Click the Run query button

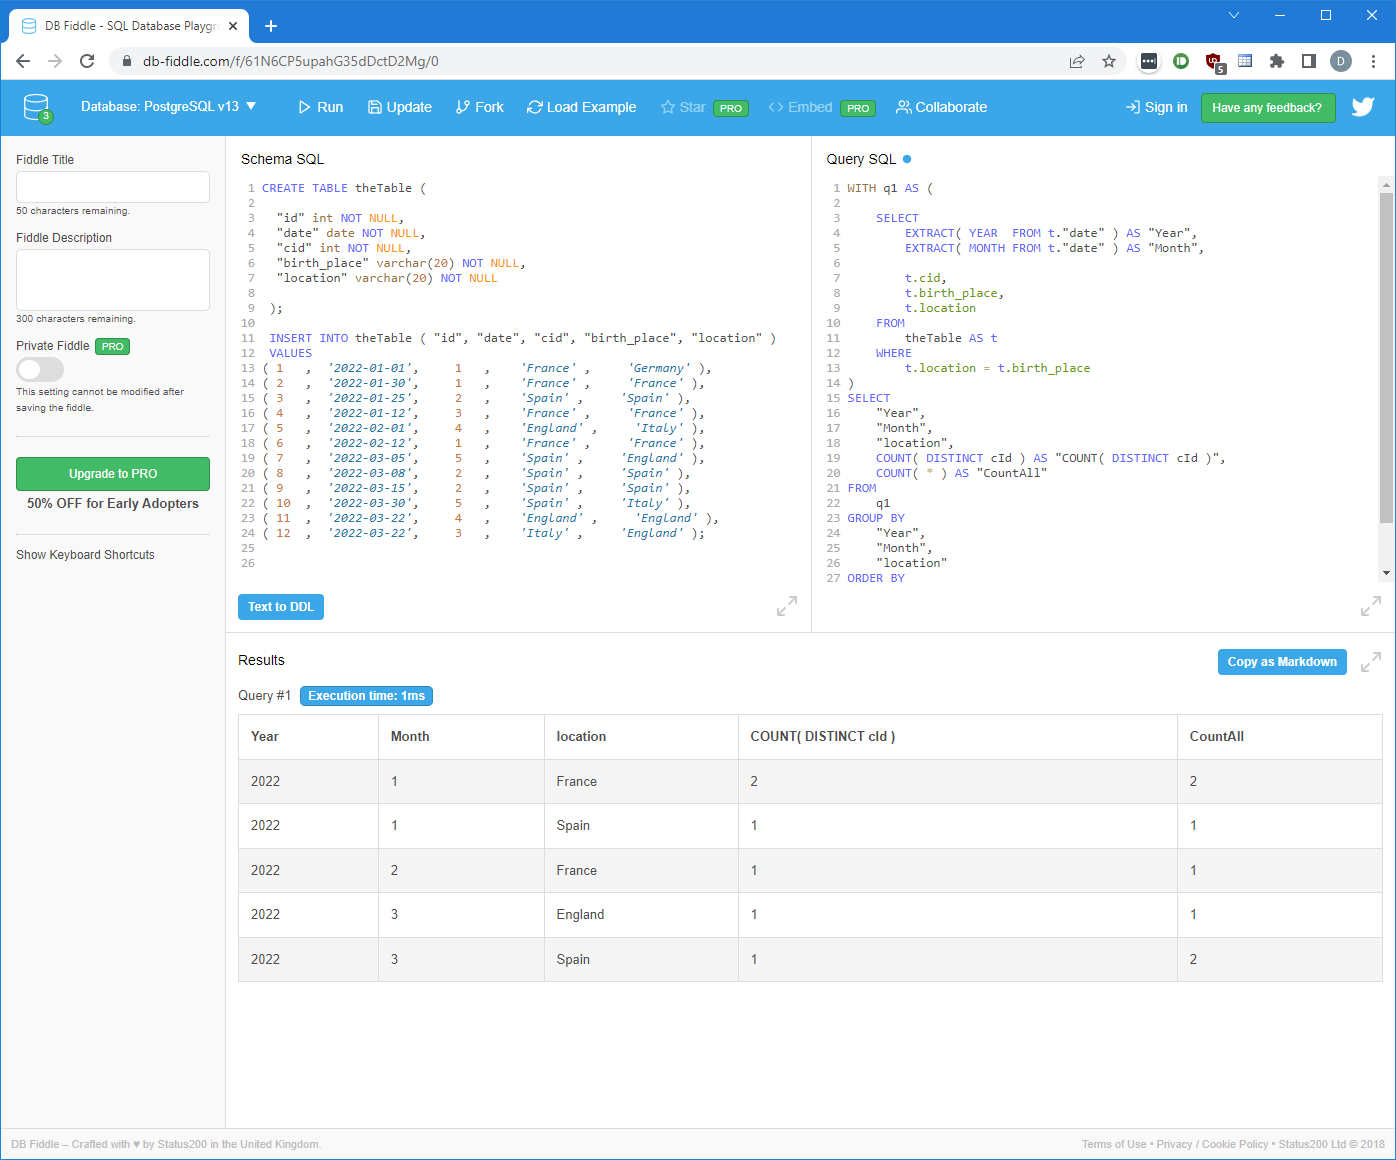click(320, 107)
